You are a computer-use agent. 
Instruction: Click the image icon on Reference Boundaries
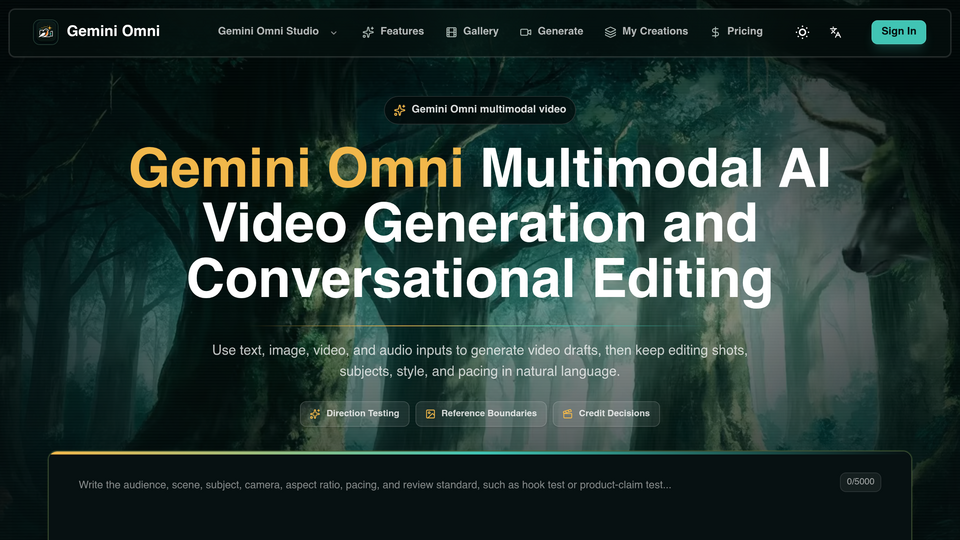click(x=430, y=414)
